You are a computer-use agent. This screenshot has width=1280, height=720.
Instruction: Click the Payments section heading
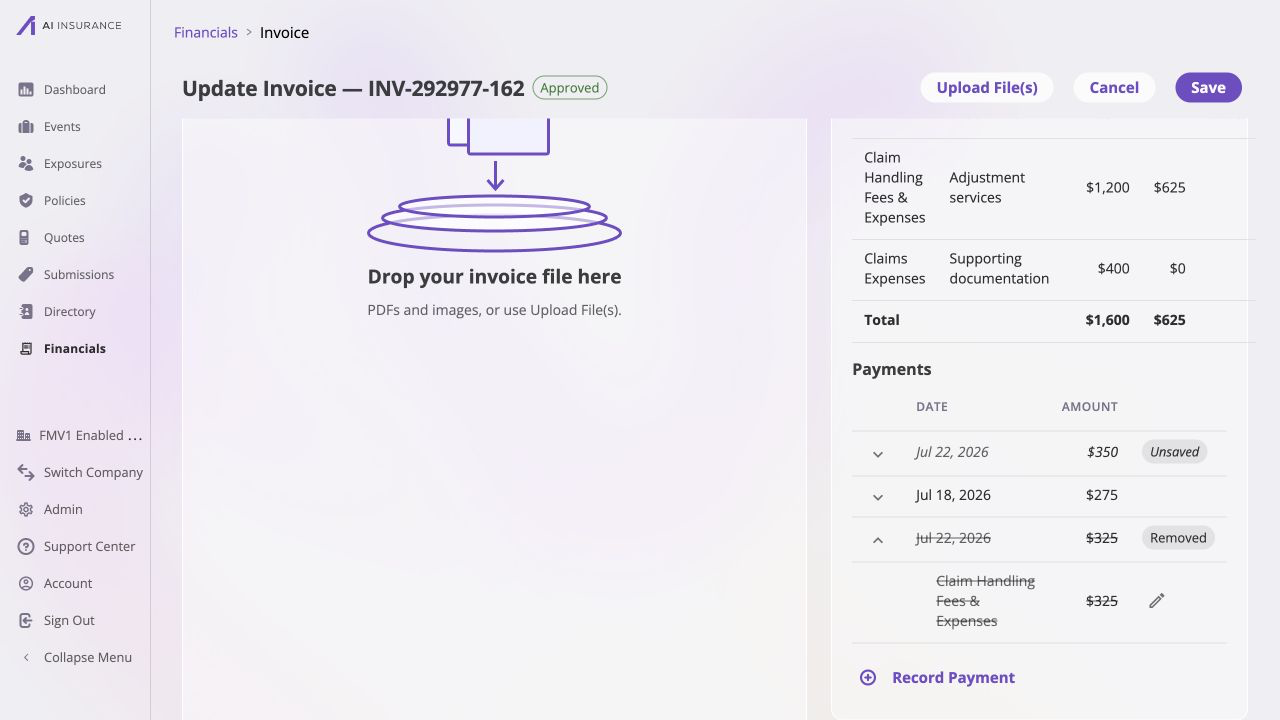click(892, 369)
